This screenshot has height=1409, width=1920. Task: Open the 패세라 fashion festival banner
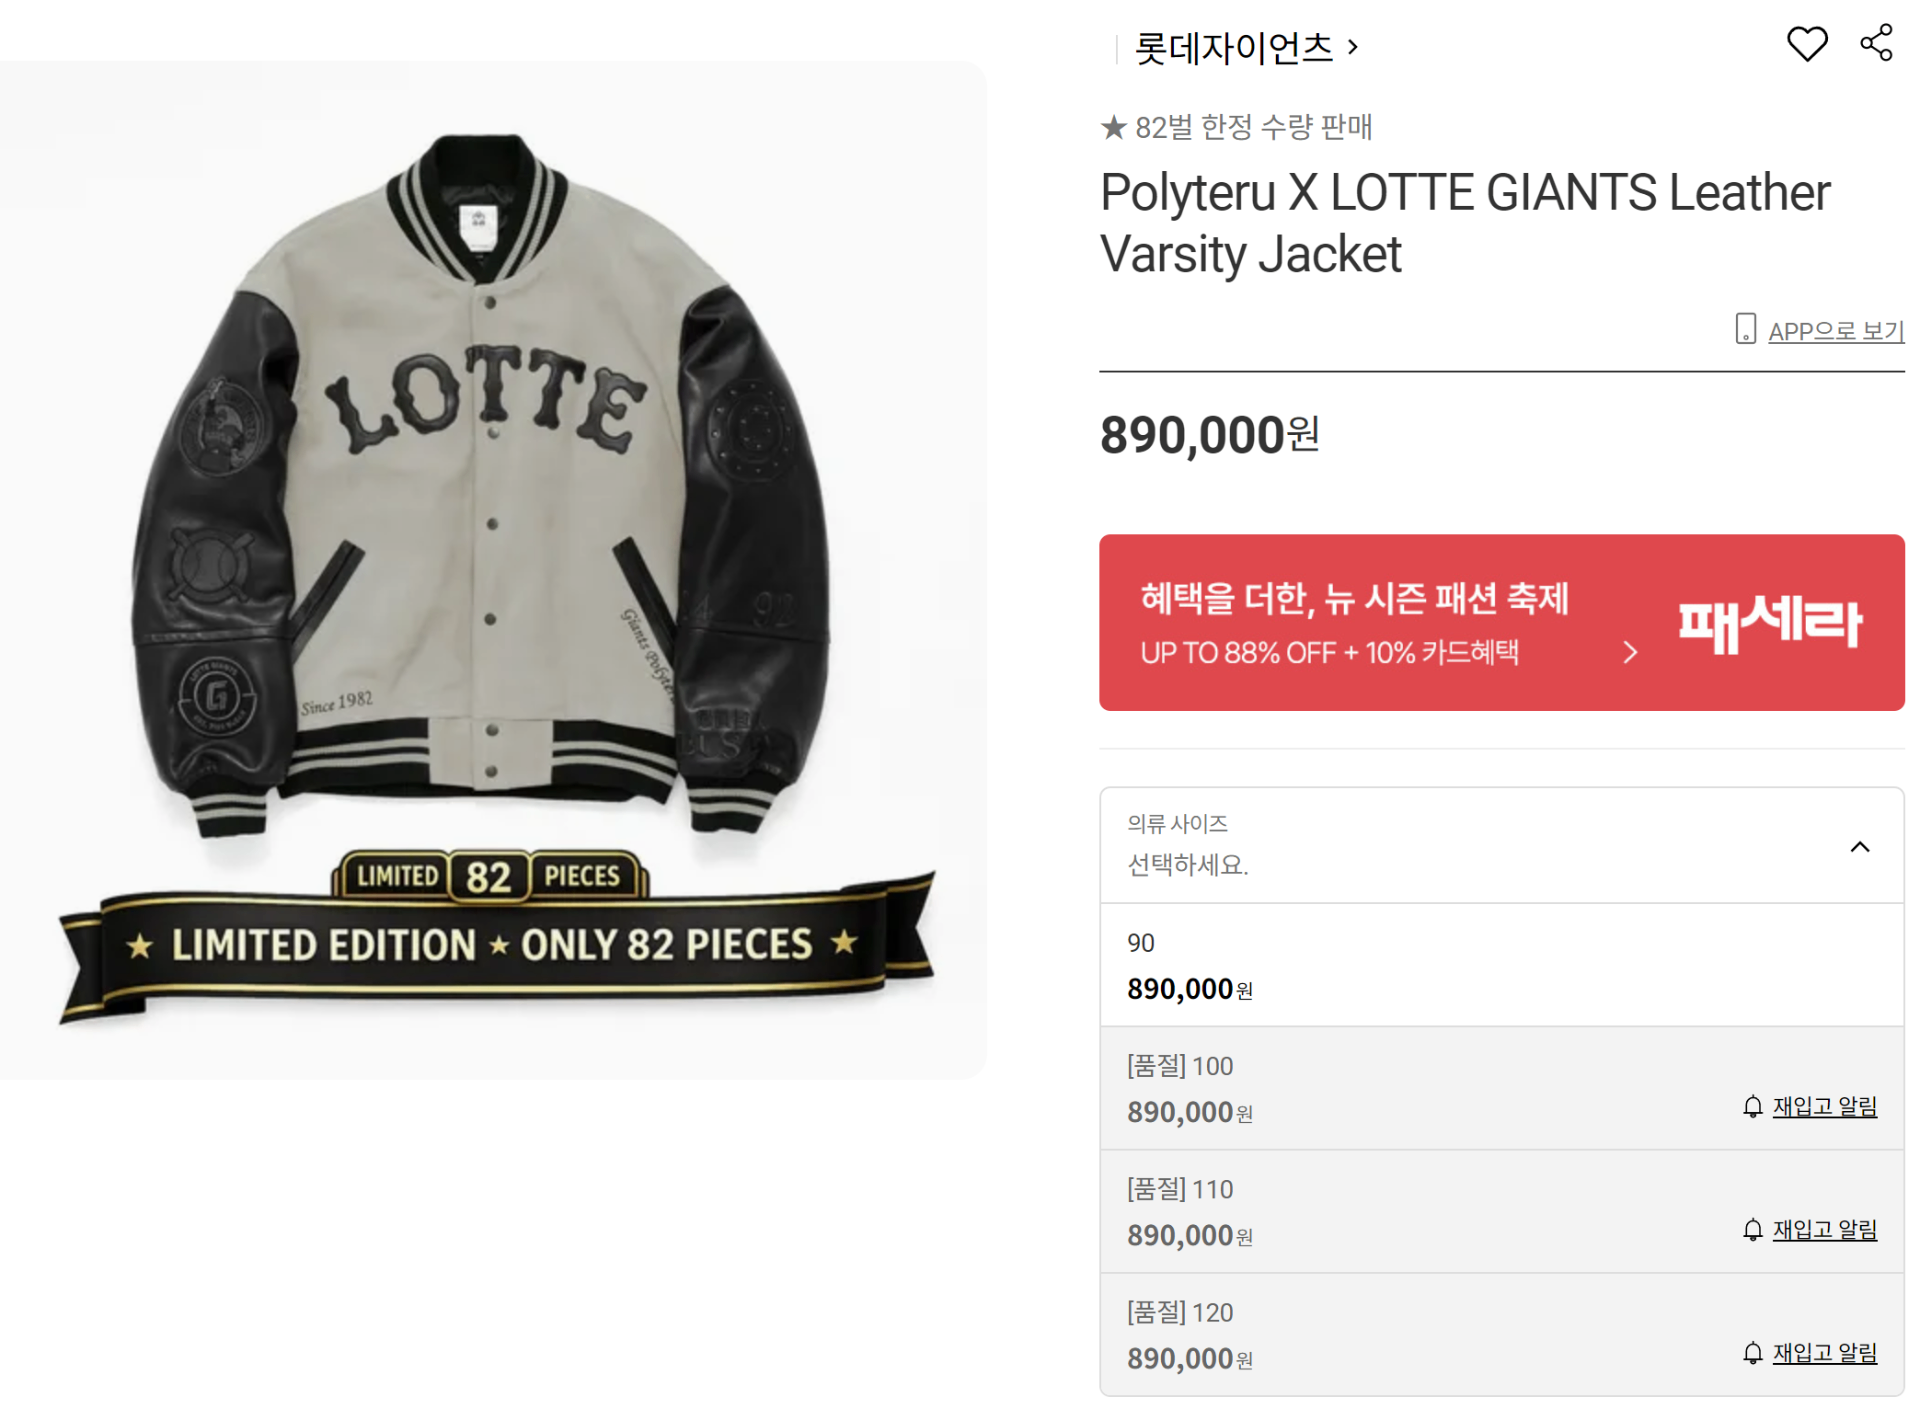point(1500,622)
